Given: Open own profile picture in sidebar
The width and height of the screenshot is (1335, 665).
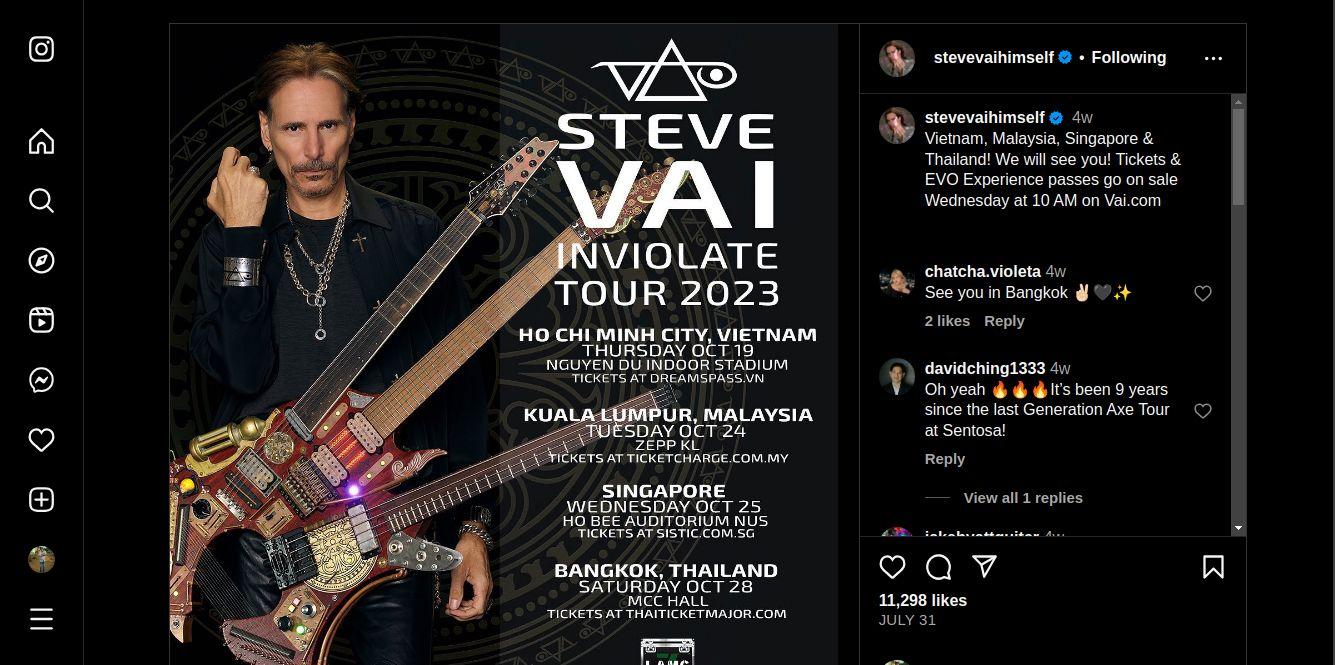Looking at the screenshot, I should pos(41,559).
